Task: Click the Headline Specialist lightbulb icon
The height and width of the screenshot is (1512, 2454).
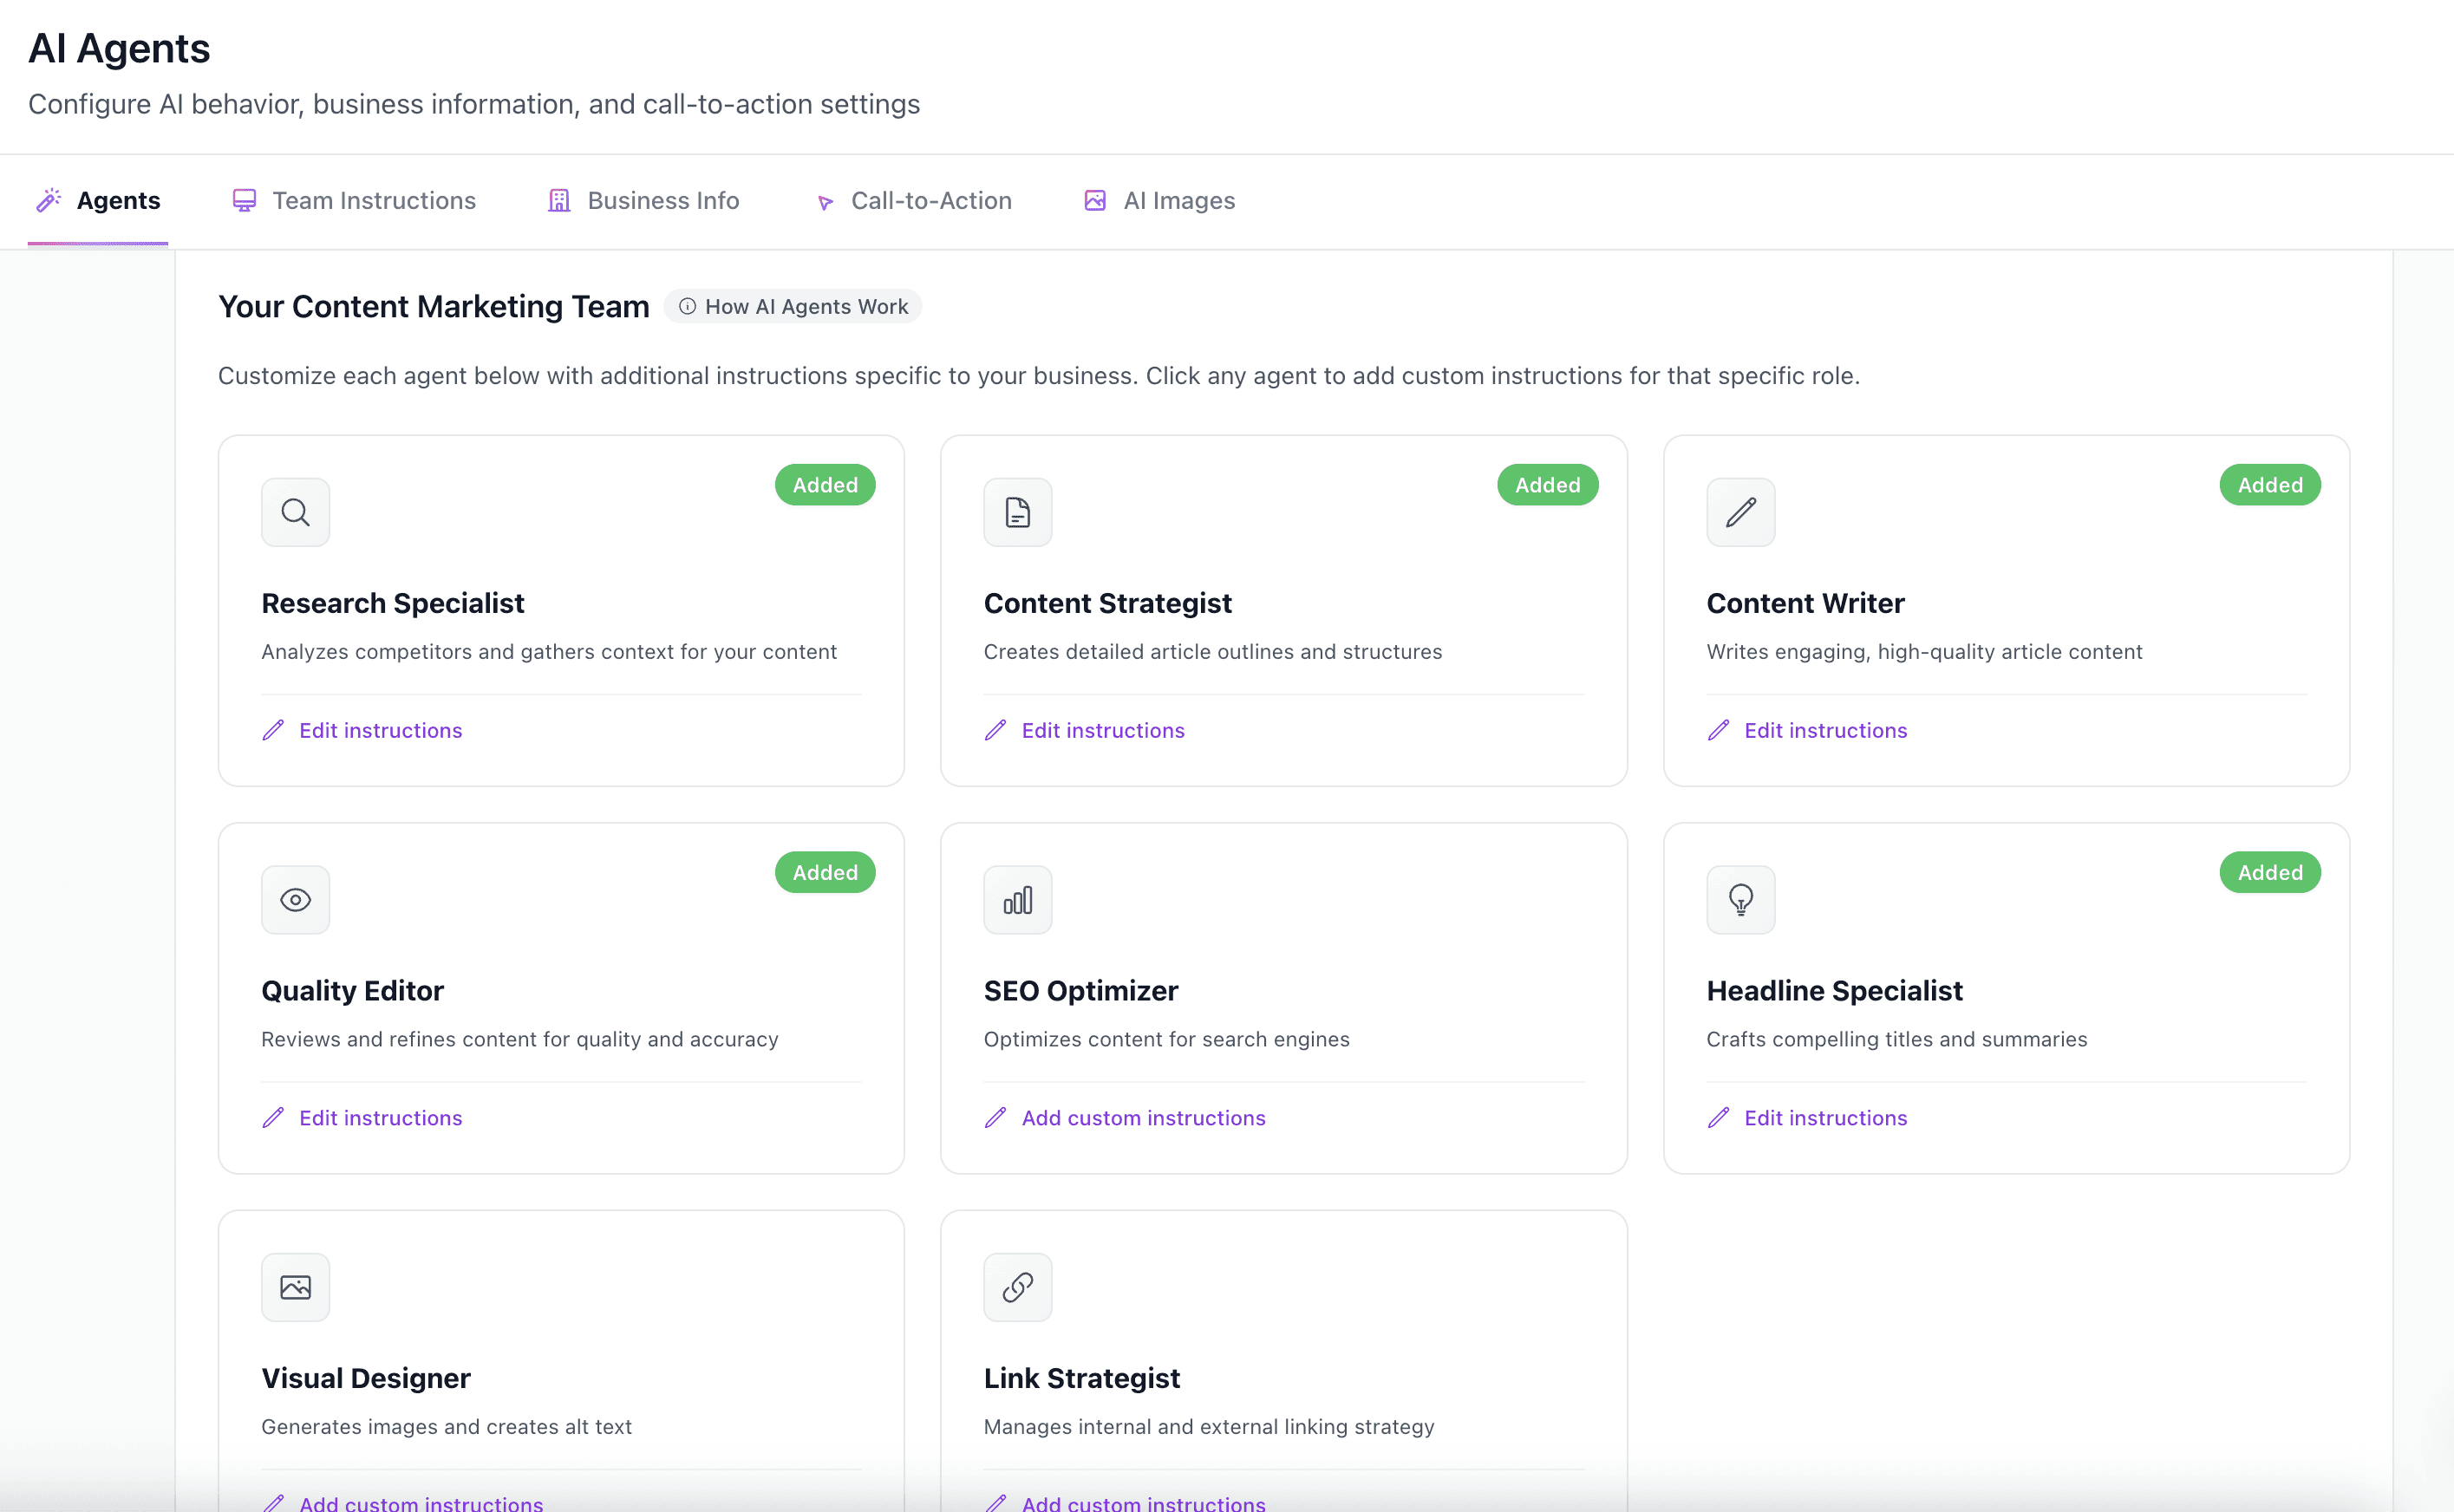Action: (1740, 899)
